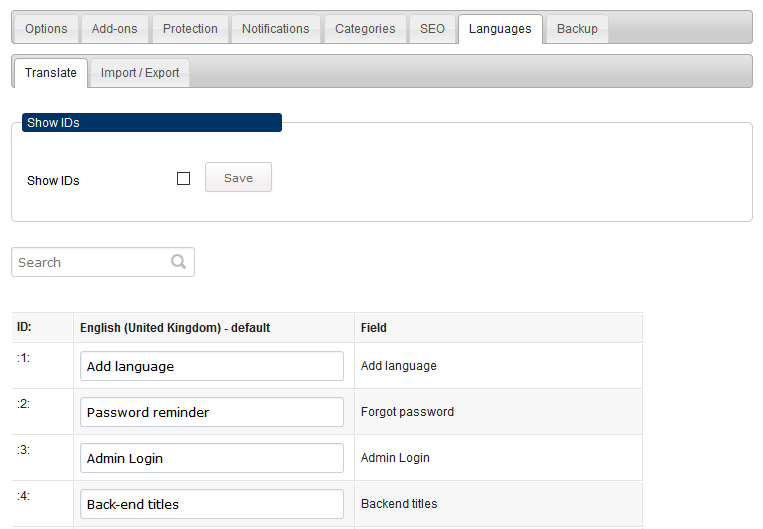
Task: Select the Categories tab
Action: coord(365,29)
